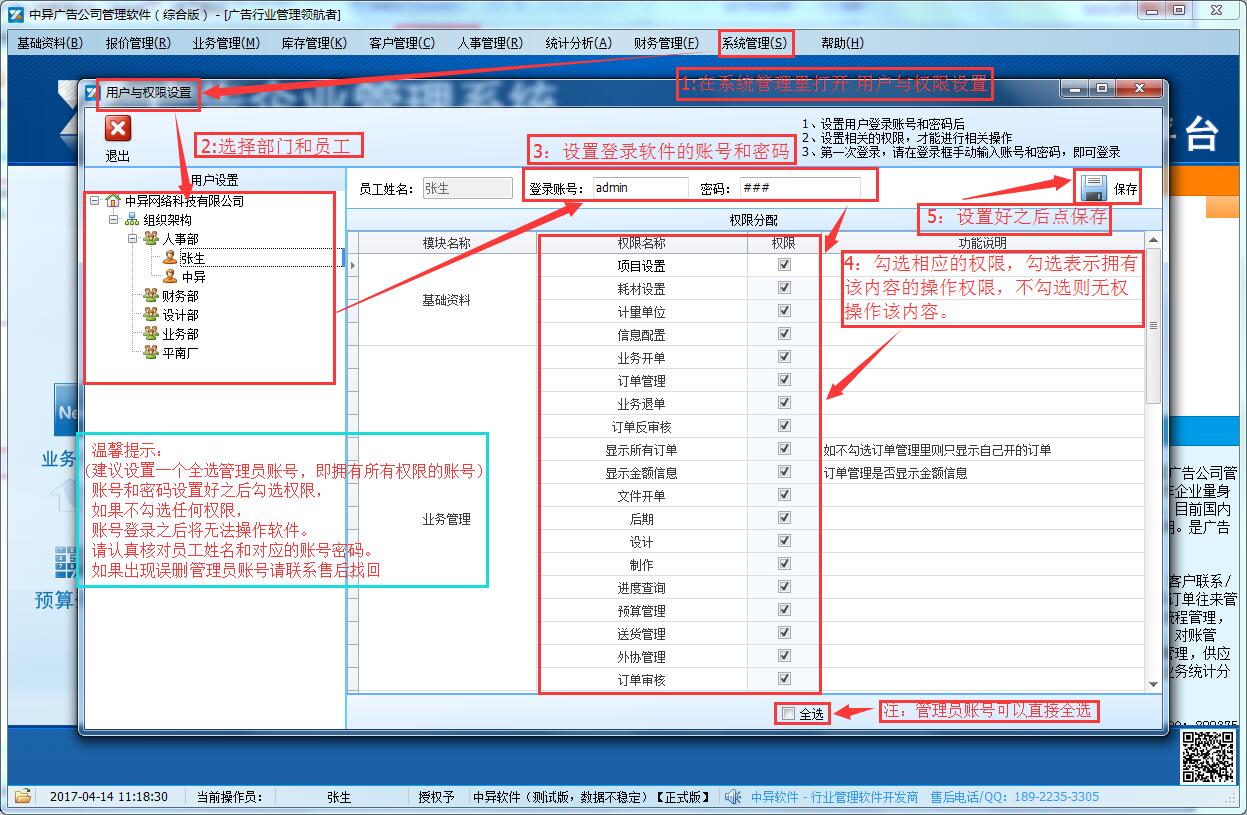Click the 中异软件 developer link in status bar
Viewport: 1247px width, 815px height.
click(x=834, y=797)
